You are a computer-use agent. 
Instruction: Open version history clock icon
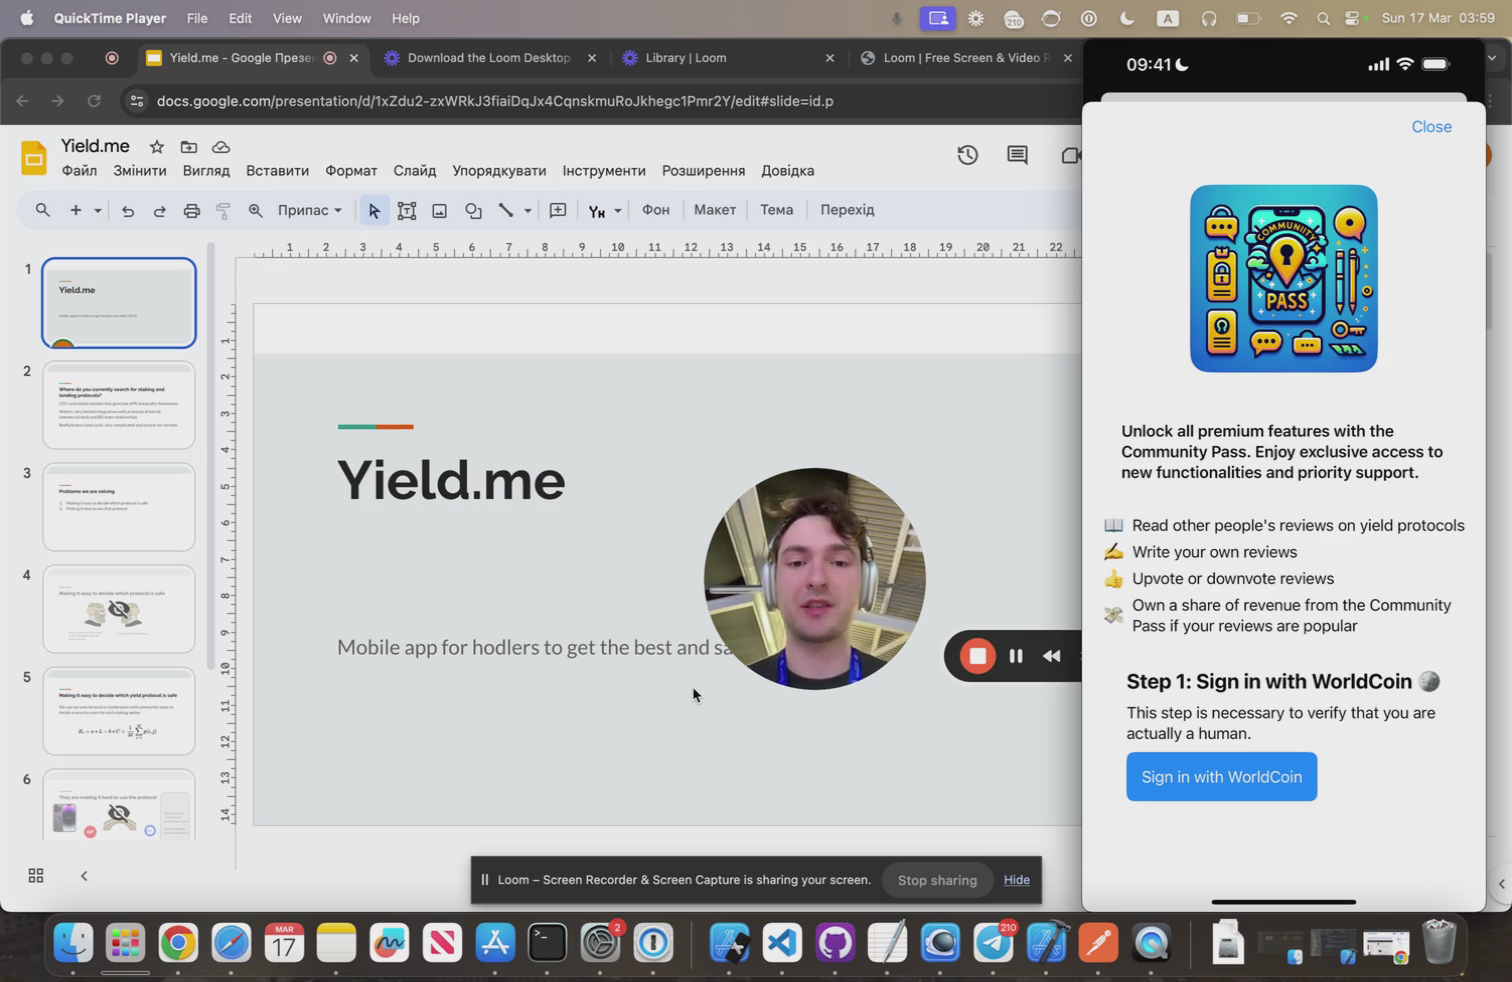point(967,155)
